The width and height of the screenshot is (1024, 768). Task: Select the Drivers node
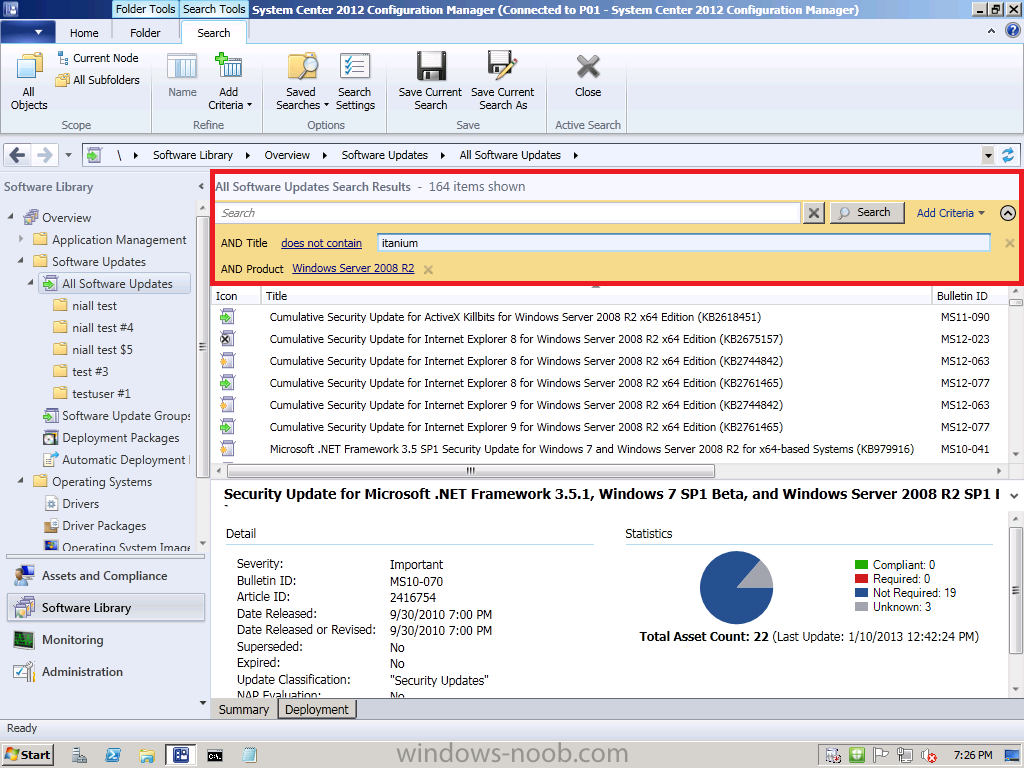72,504
